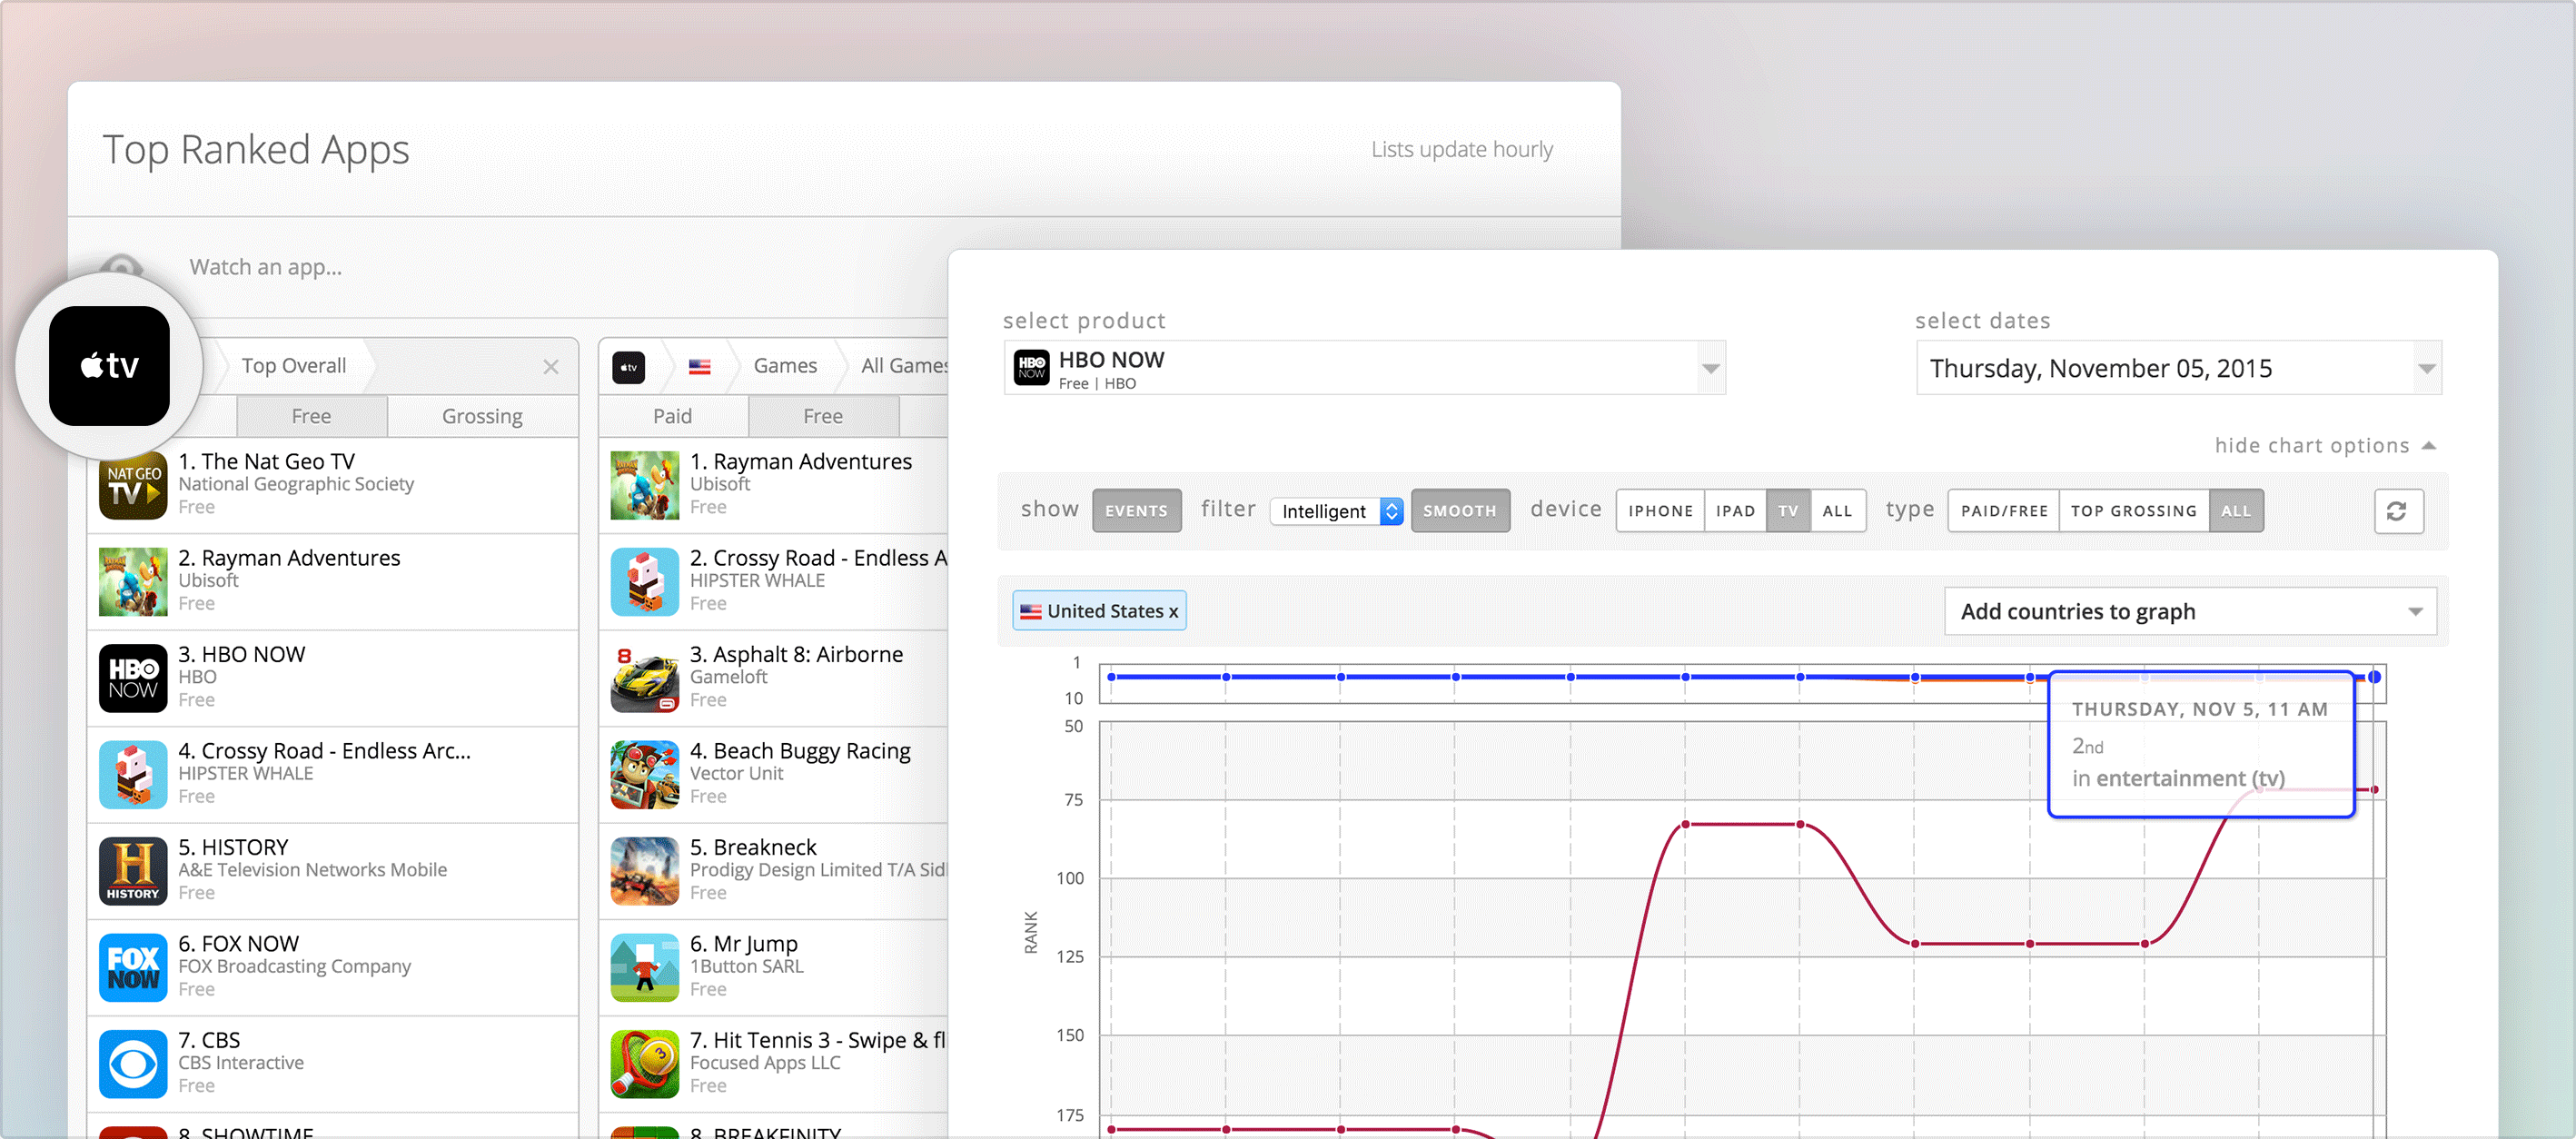
Task: Click 'Lists update hourly' text
Action: coord(1461,149)
